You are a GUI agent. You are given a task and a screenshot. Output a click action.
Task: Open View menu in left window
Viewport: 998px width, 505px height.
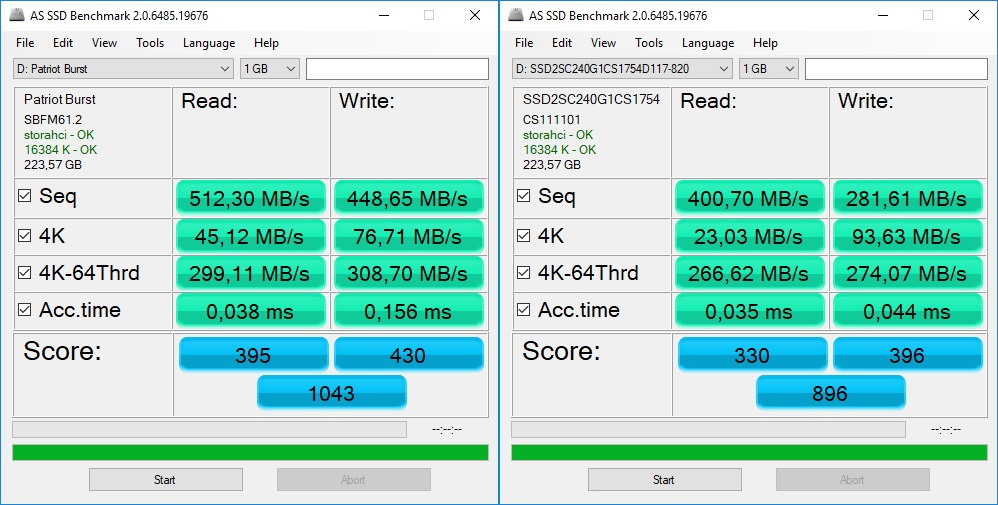click(104, 43)
